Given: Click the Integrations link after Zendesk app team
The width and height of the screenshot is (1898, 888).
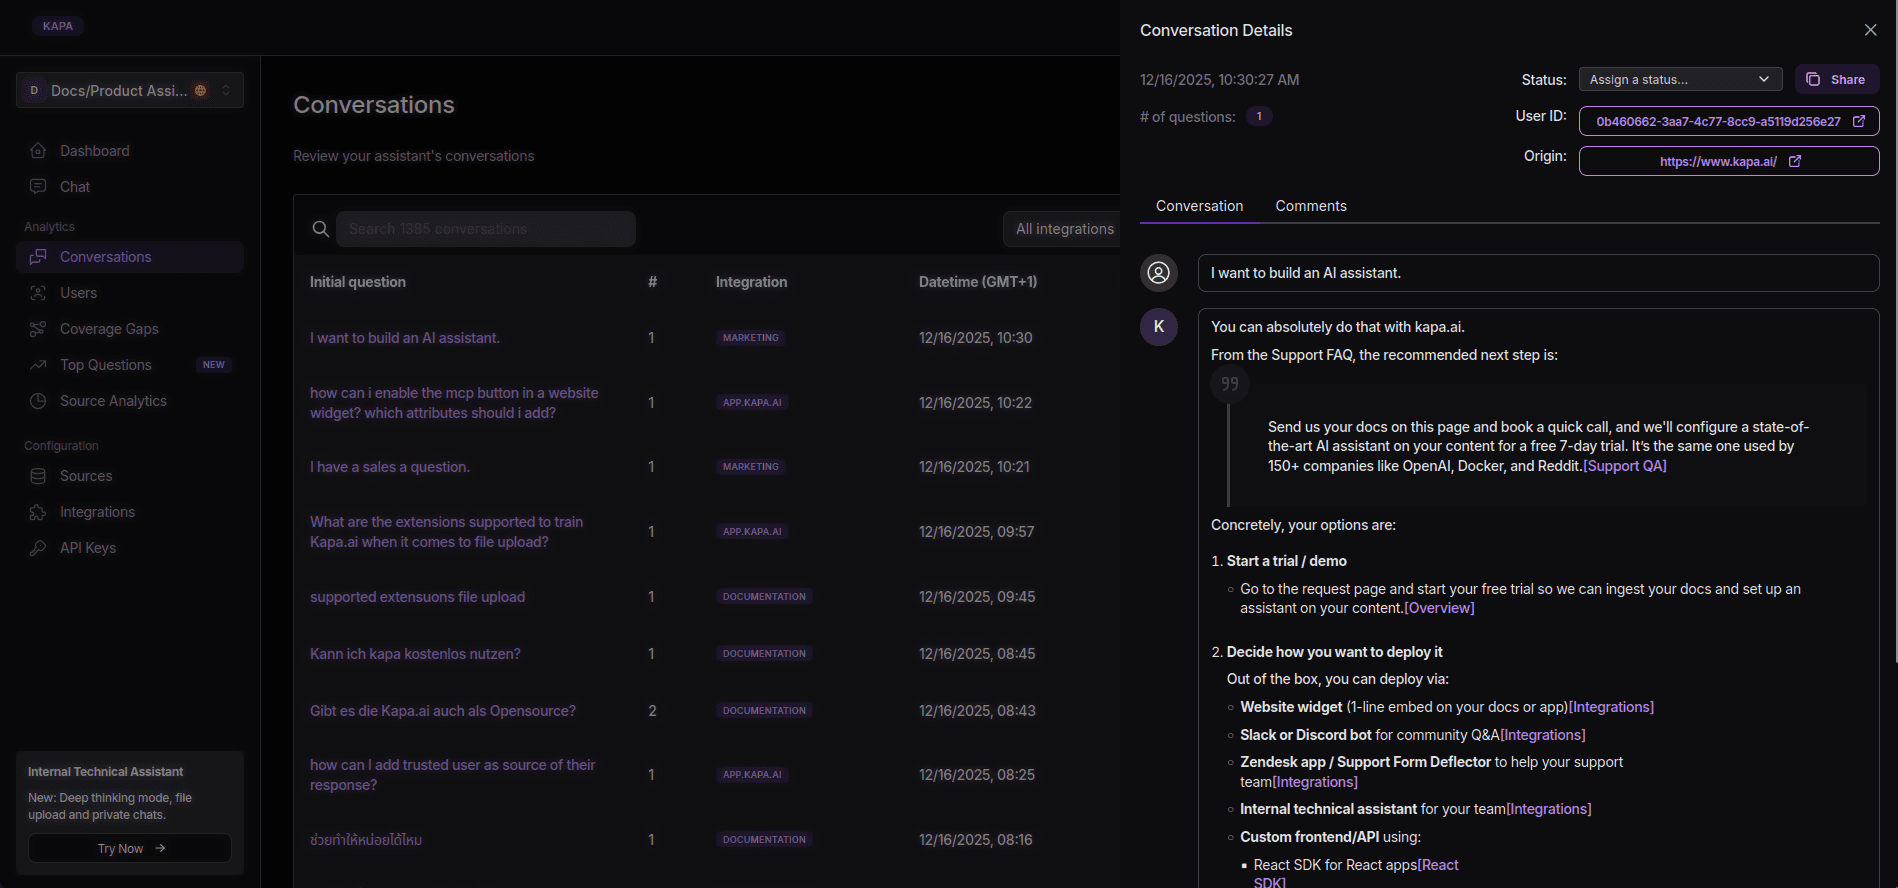Looking at the screenshot, I should (1315, 782).
